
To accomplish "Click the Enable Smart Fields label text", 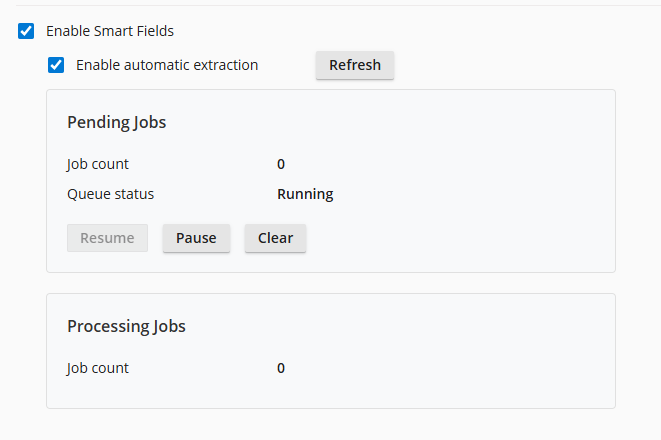I will click(110, 31).
